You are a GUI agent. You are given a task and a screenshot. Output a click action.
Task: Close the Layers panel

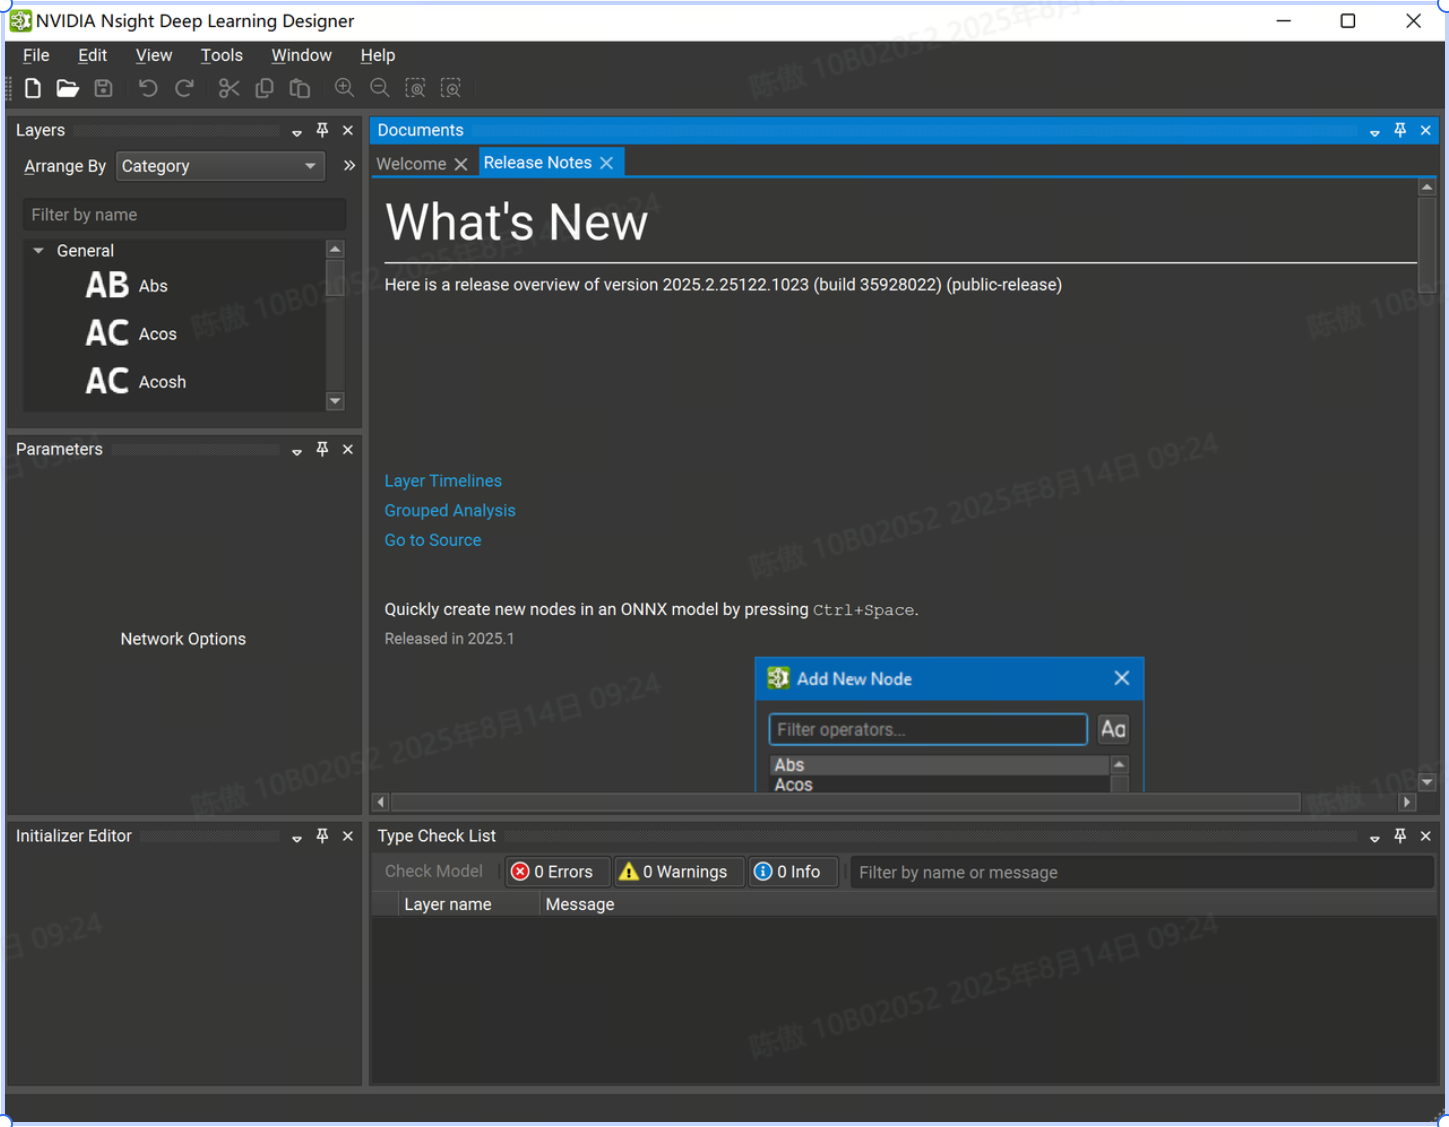pos(348,130)
